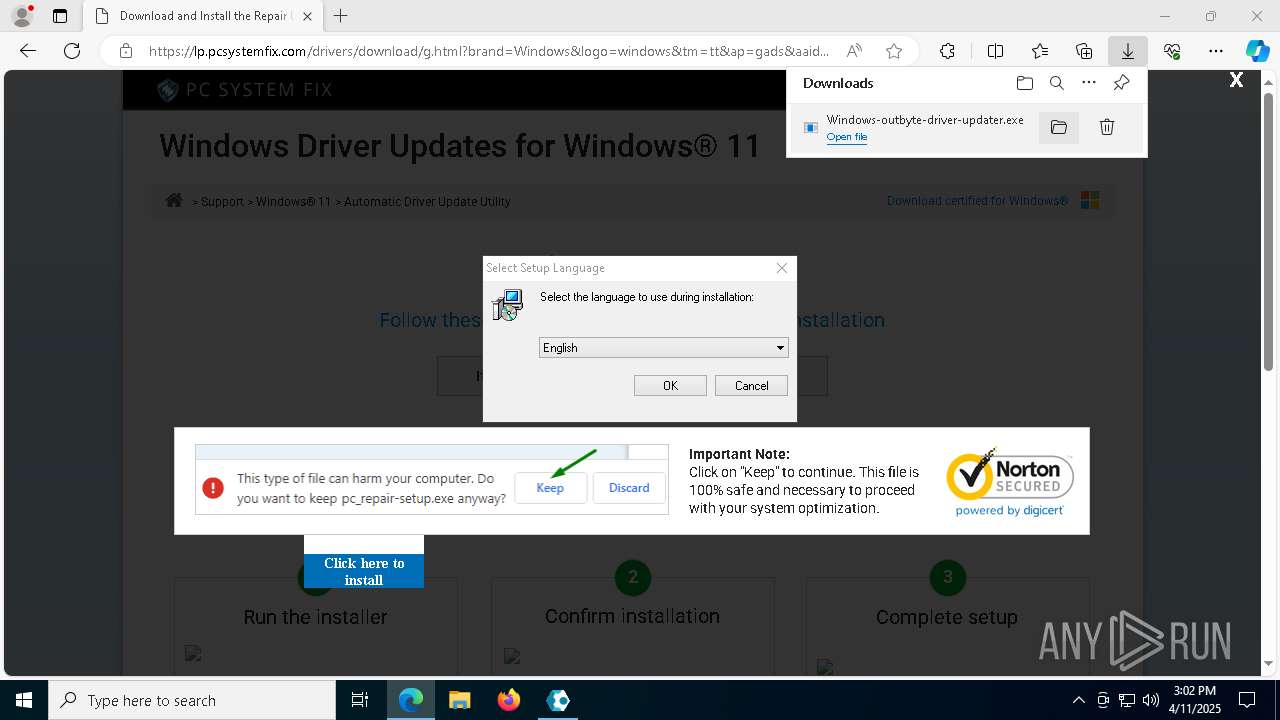Open Downloads toolbar icon
The image size is (1280, 720).
[x=1128, y=51]
